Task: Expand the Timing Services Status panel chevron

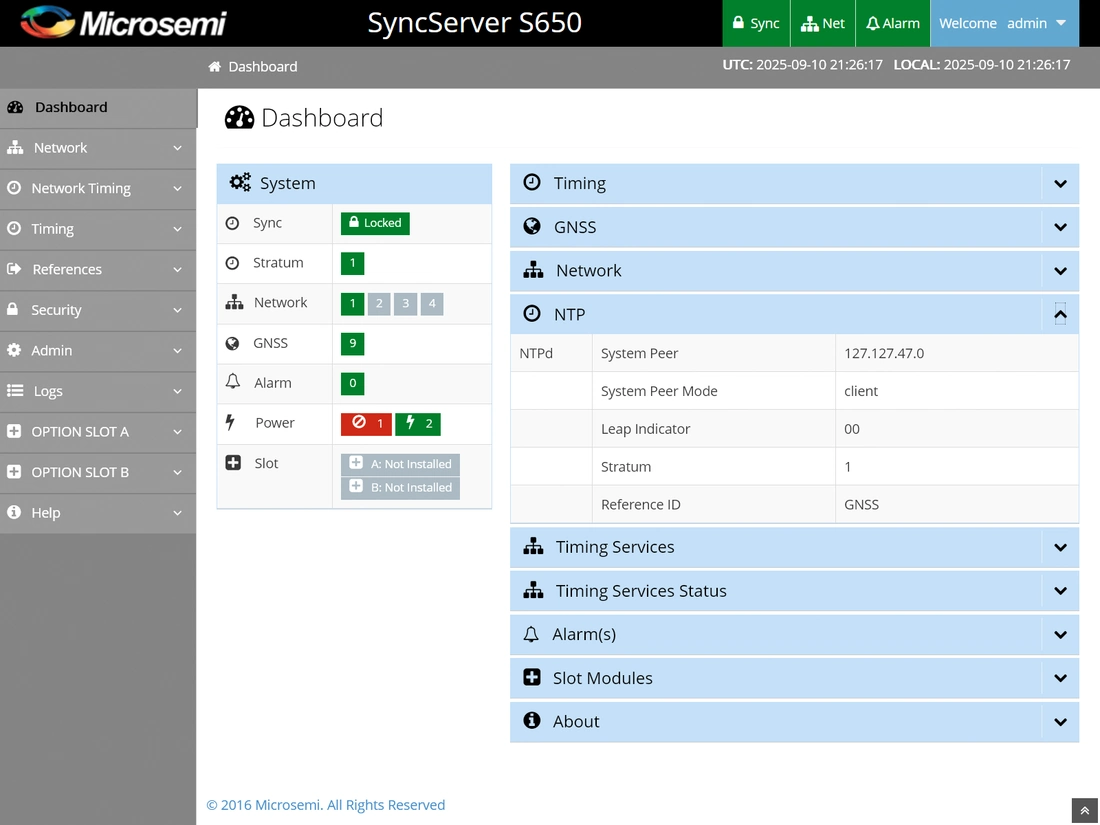Action: pyautogui.click(x=1061, y=591)
